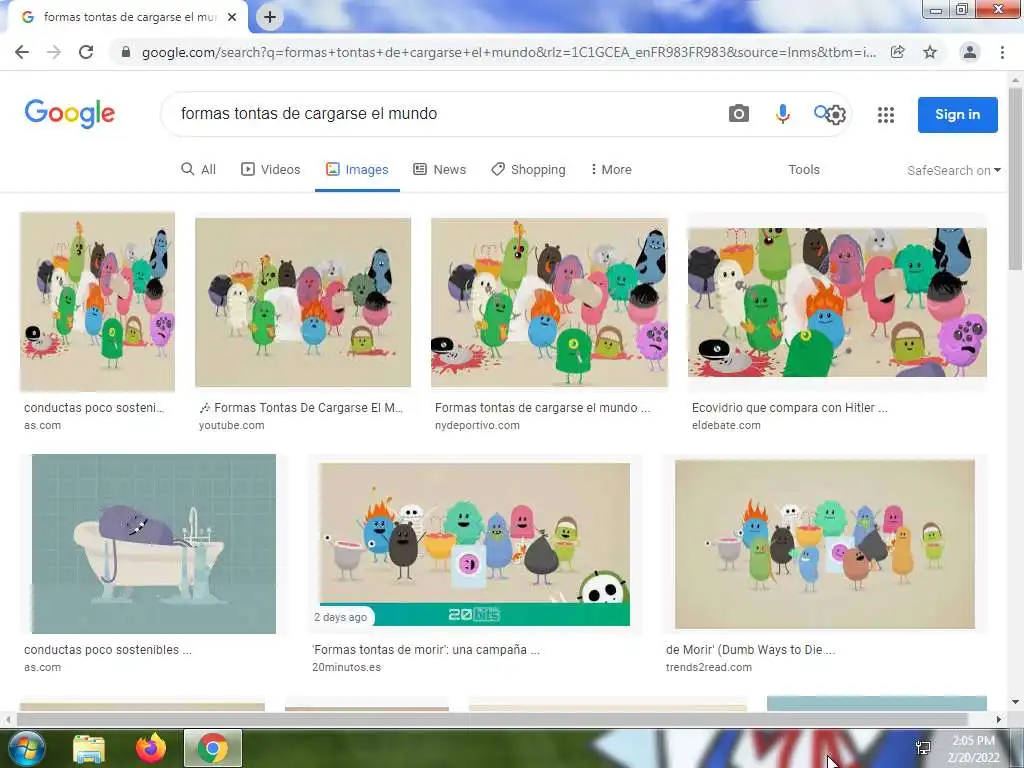Screen dimensions: 1024x768
Task: Open the SafeSearch on dropdown
Action: (x=953, y=170)
